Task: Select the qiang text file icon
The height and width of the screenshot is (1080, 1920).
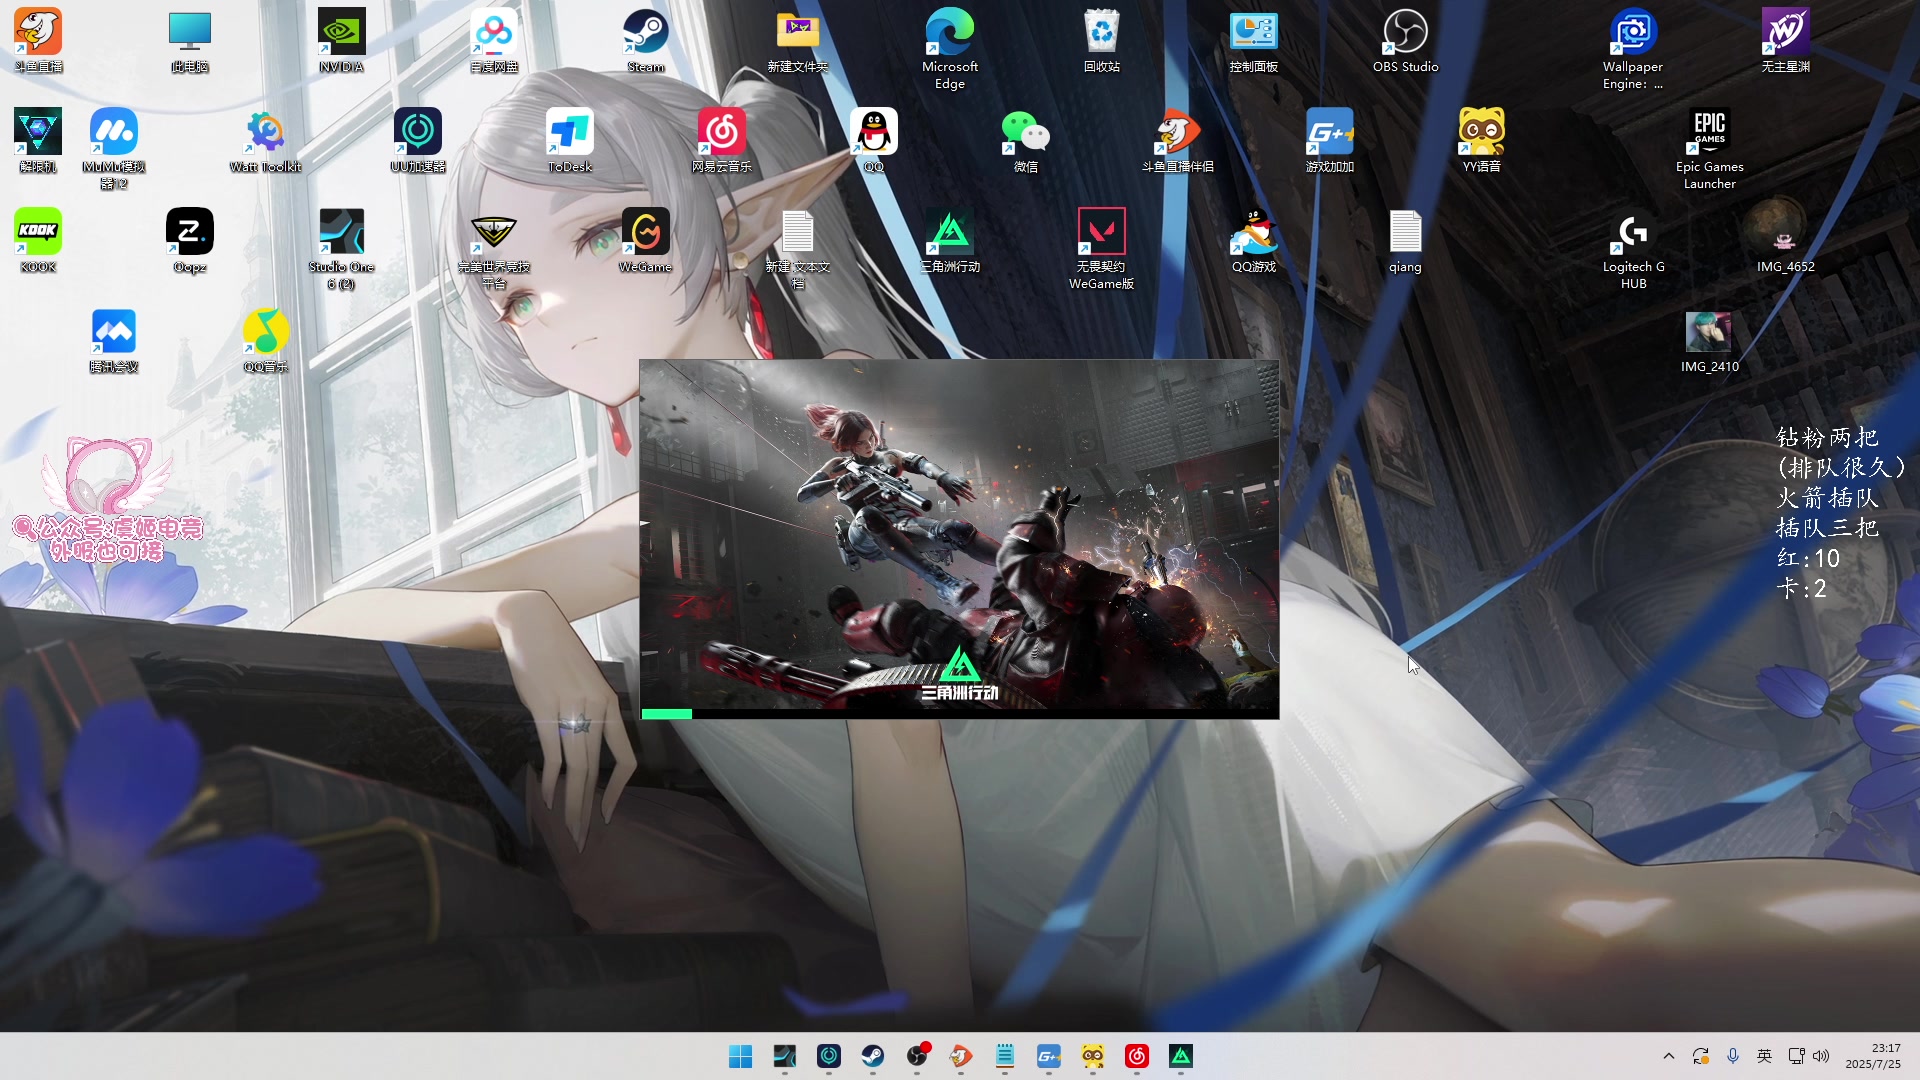Action: tap(1406, 241)
